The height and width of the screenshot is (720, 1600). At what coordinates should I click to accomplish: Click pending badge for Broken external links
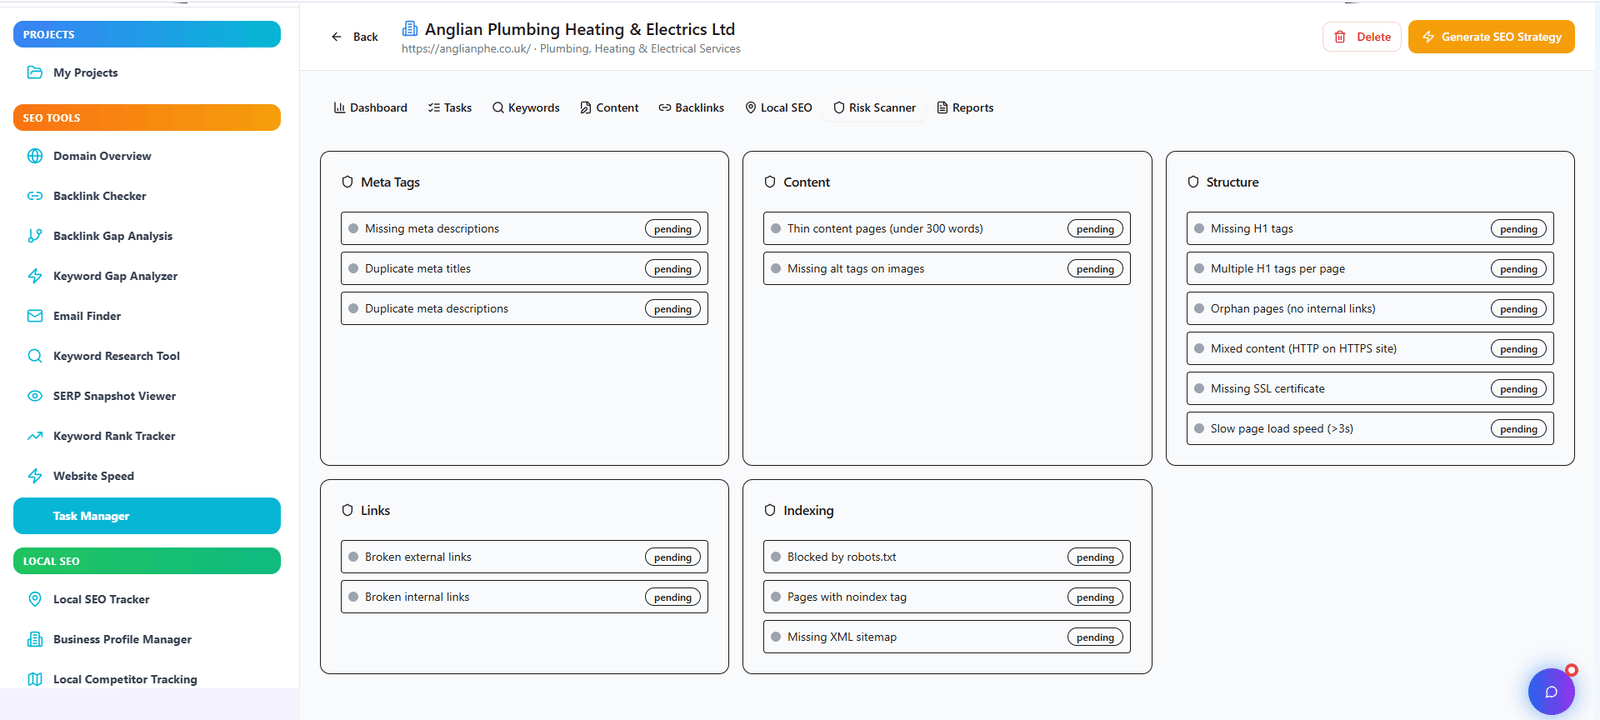pyautogui.click(x=673, y=557)
